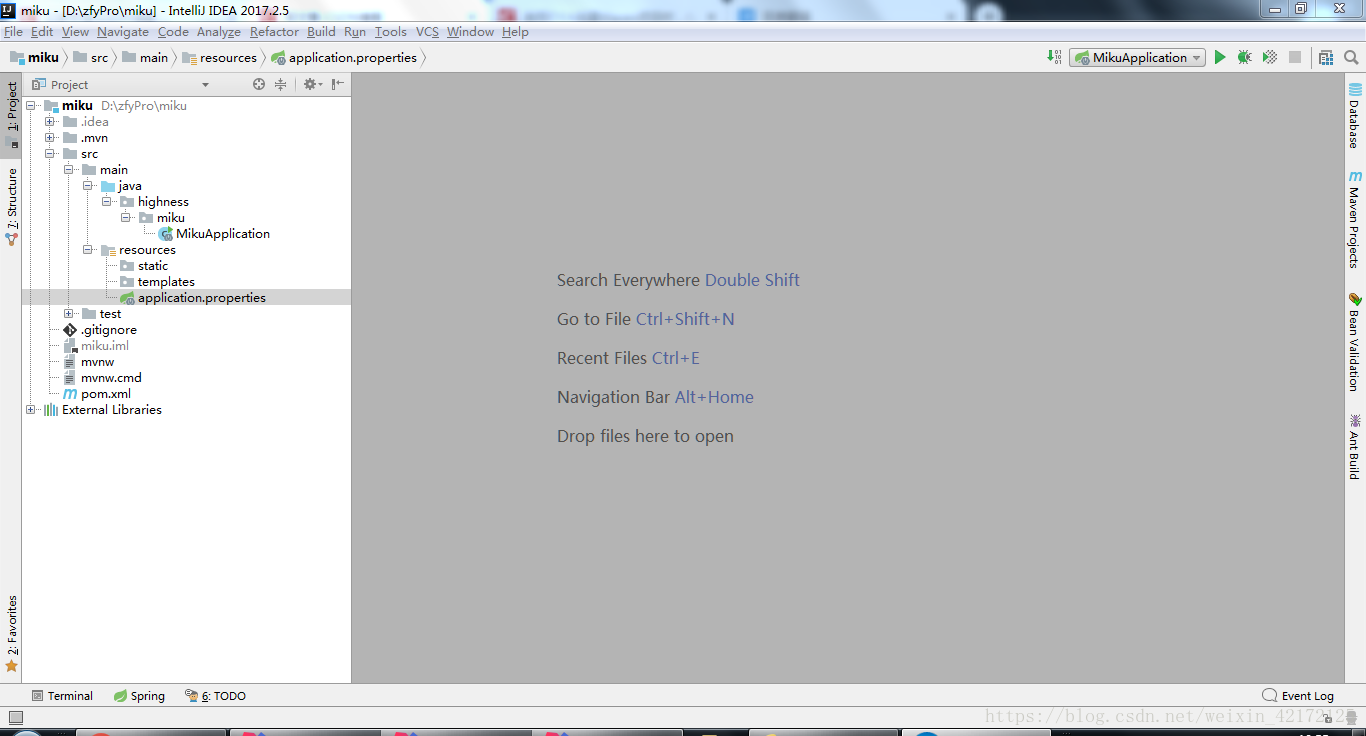Open the File menu
The image size is (1366, 736).
point(13,32)
